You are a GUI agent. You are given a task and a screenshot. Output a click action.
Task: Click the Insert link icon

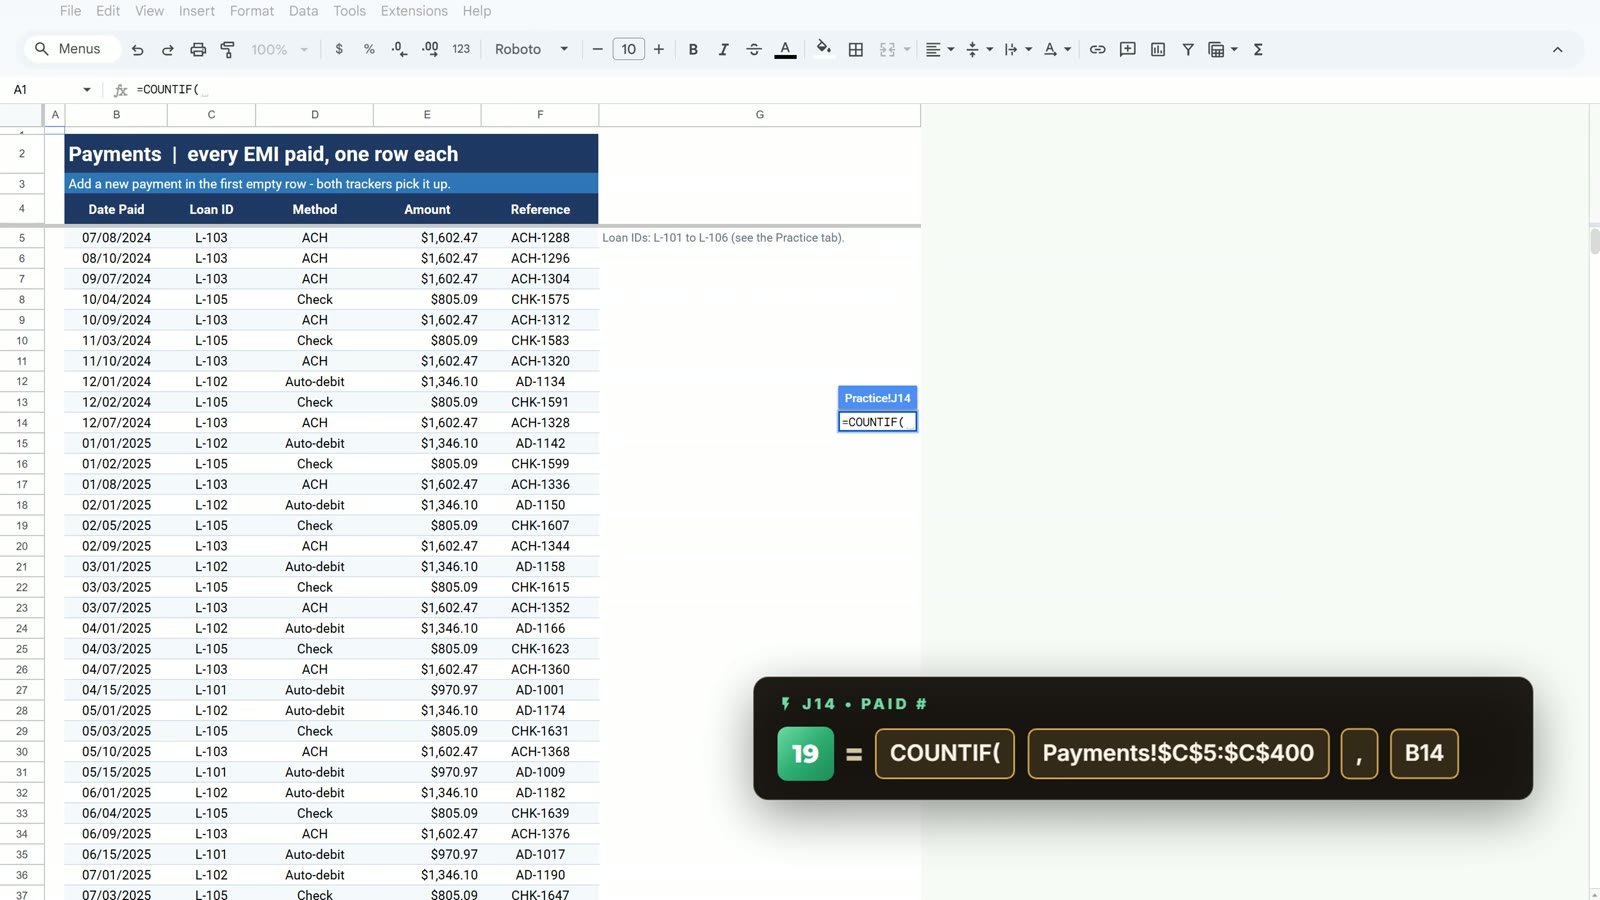point(1097,49)
